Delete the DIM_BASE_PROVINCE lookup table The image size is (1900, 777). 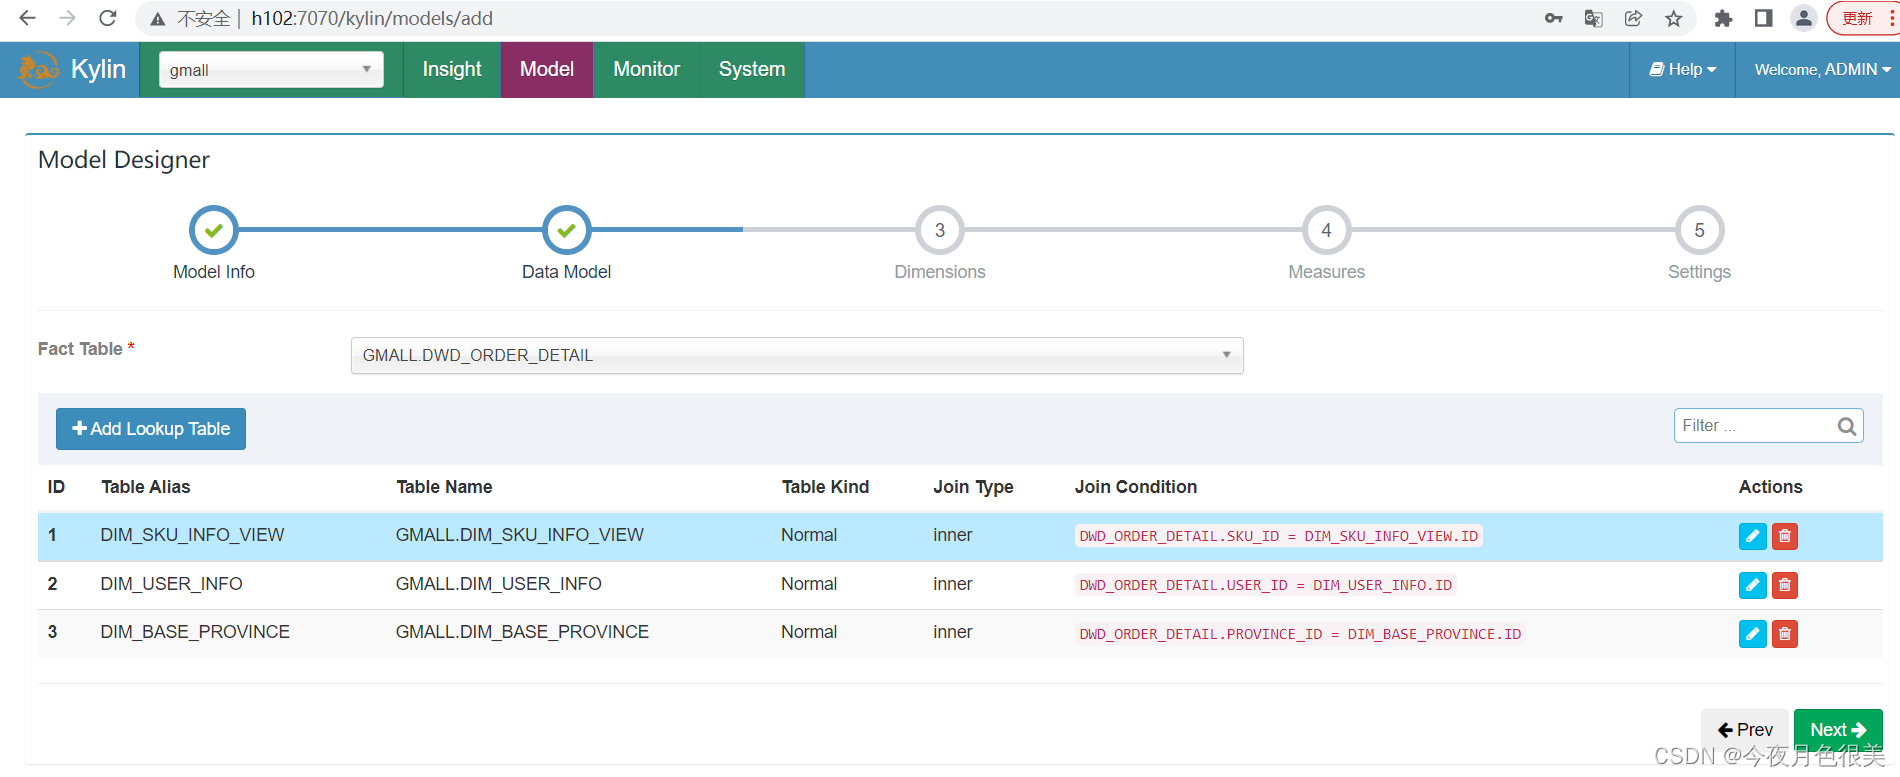pos(1784,634)
